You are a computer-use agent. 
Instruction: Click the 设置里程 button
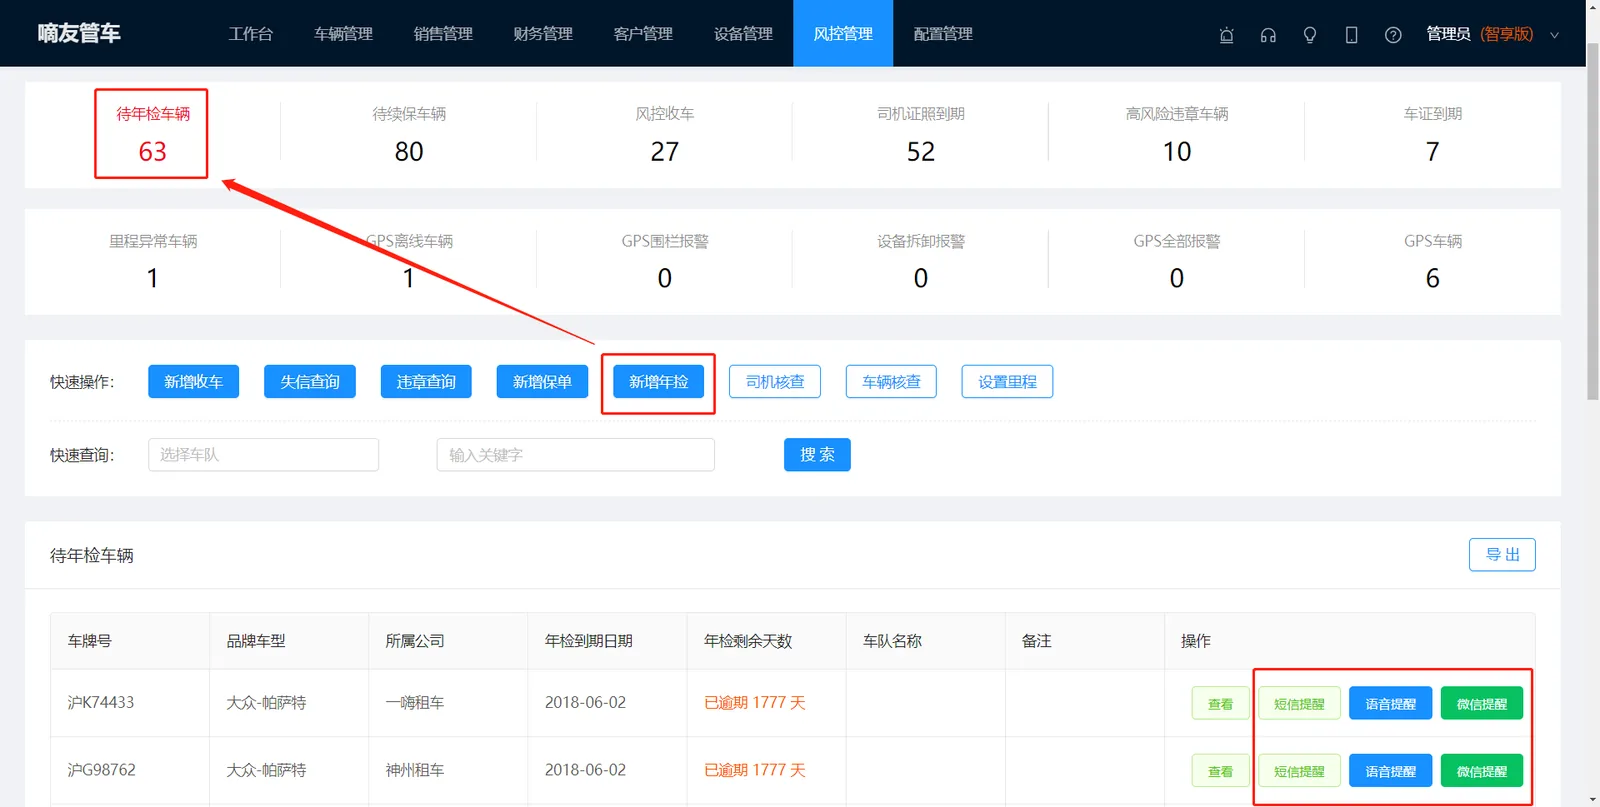[1007, 382]
